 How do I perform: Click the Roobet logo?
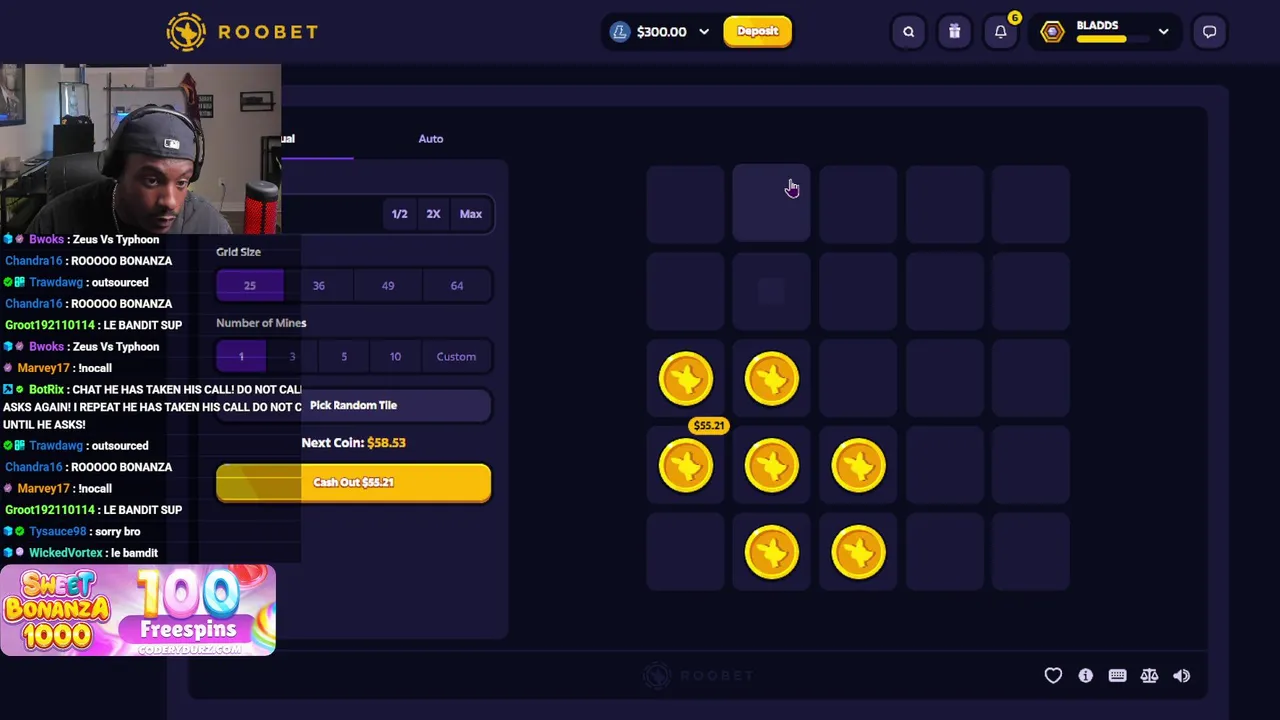(x=242, y=32)
